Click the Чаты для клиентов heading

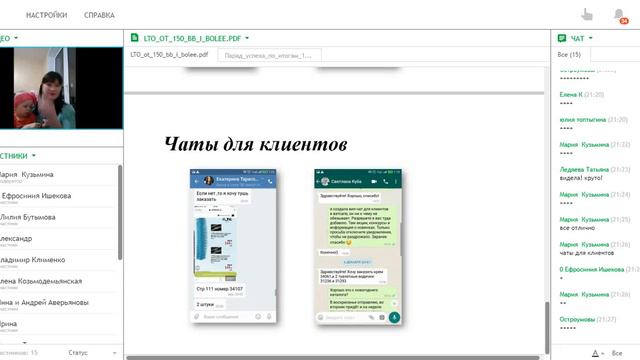[256, 144]
